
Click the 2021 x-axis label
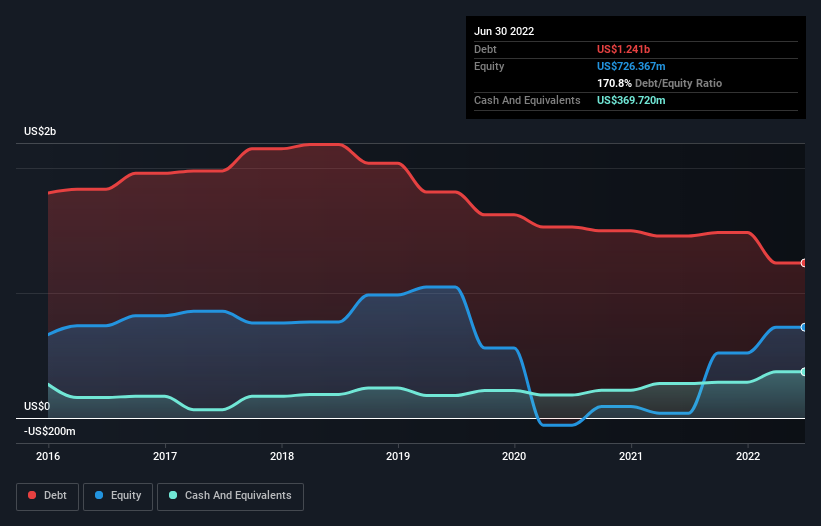click(631, 456)
